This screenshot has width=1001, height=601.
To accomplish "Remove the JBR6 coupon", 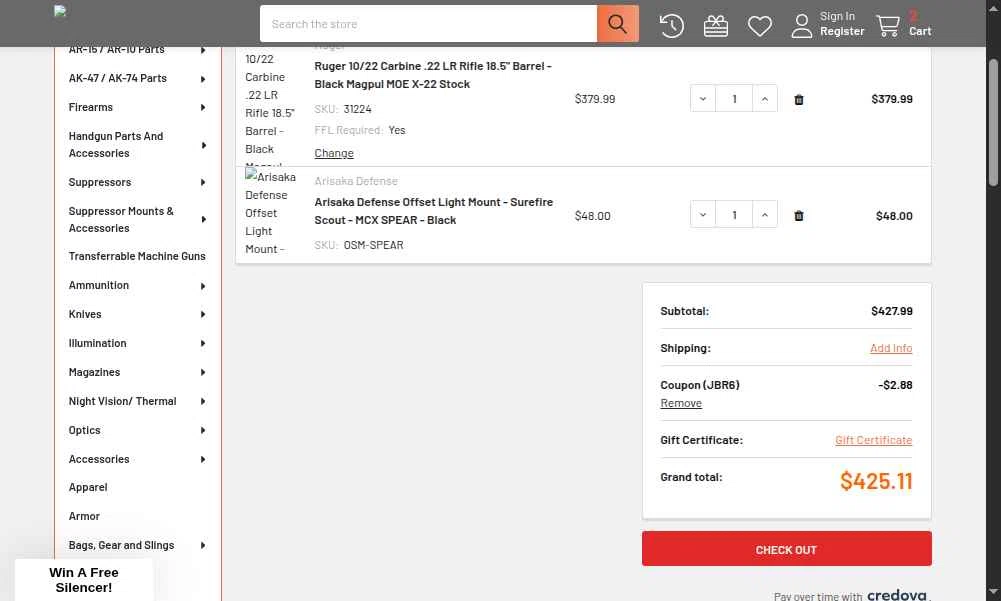I will click(681, 403).
